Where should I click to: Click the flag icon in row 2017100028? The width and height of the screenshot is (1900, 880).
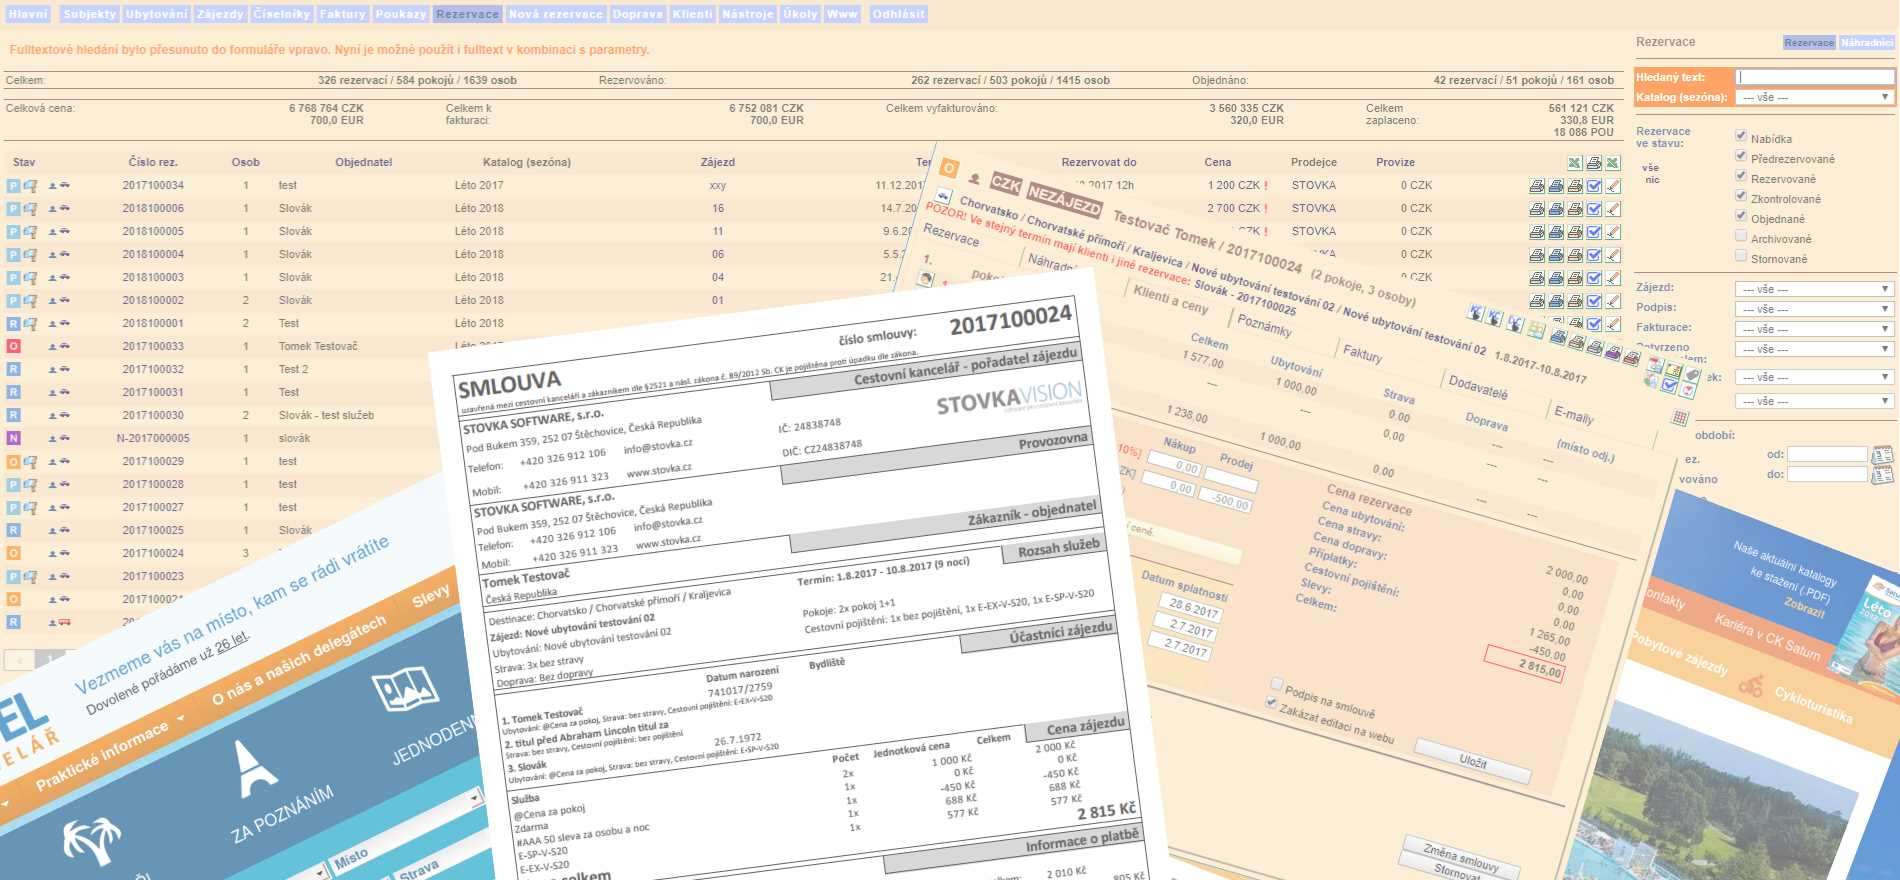[30, 485]
